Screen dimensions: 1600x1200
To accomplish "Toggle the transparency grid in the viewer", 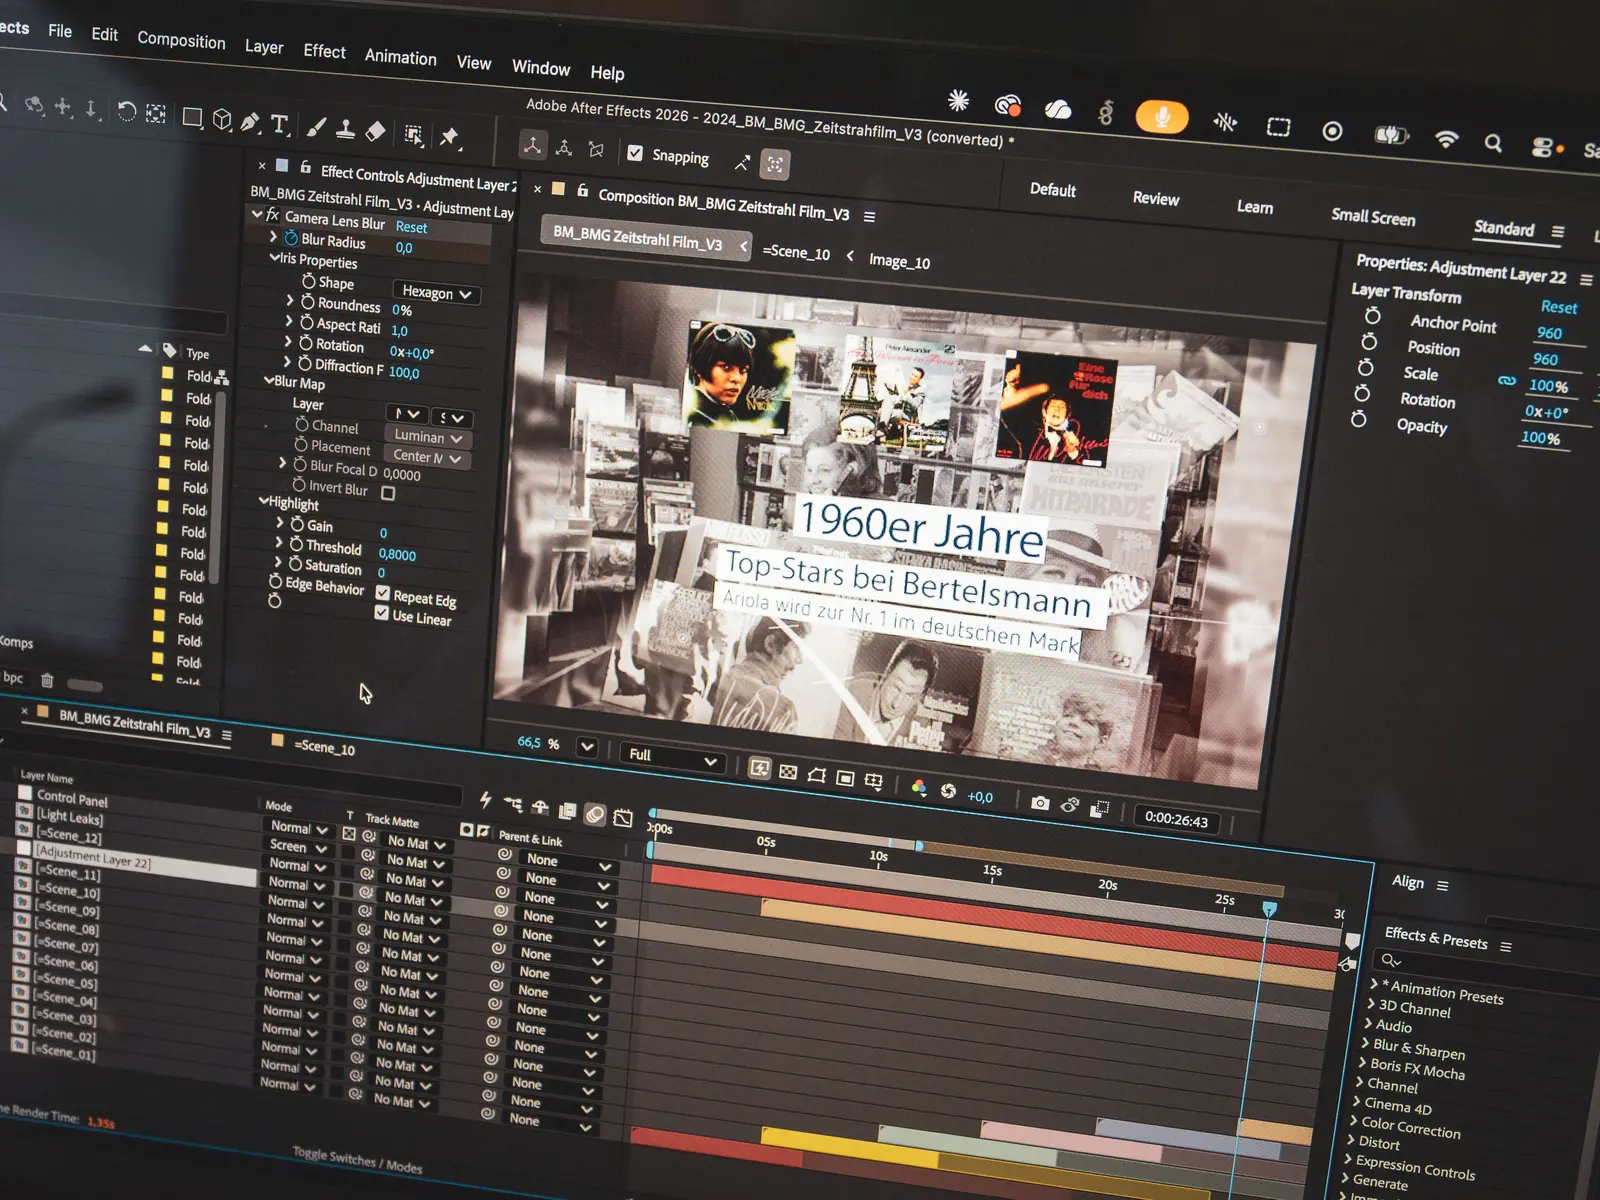I will pos(788,772).
